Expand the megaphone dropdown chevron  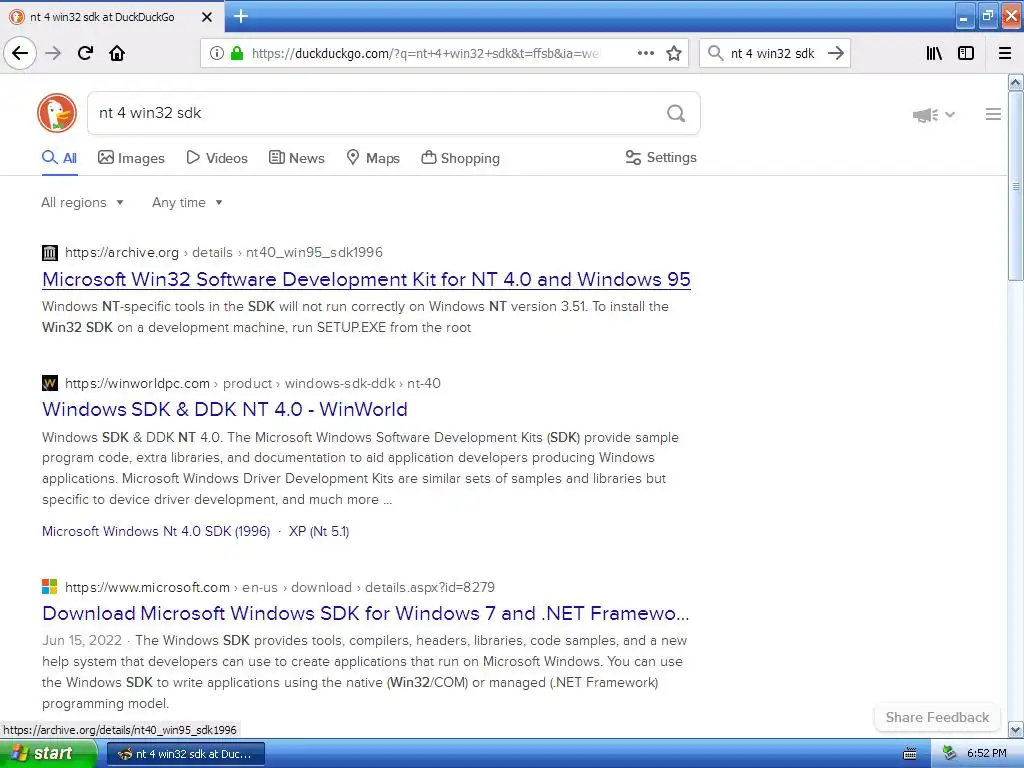pos(950,114)
